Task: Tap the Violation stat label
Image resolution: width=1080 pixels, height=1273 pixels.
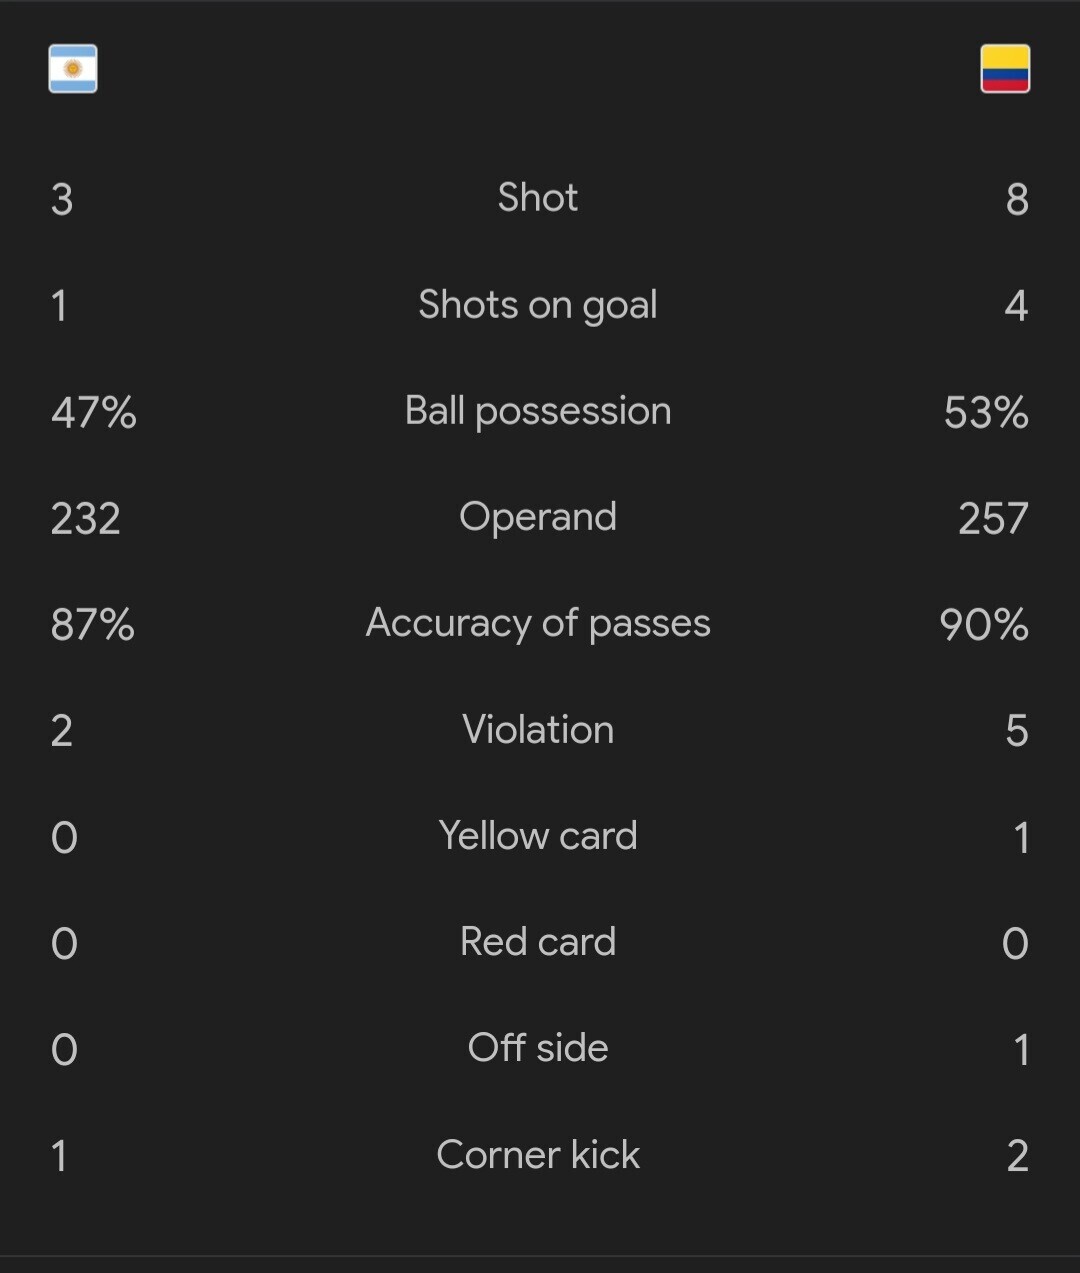Action: tap(538, 729)
